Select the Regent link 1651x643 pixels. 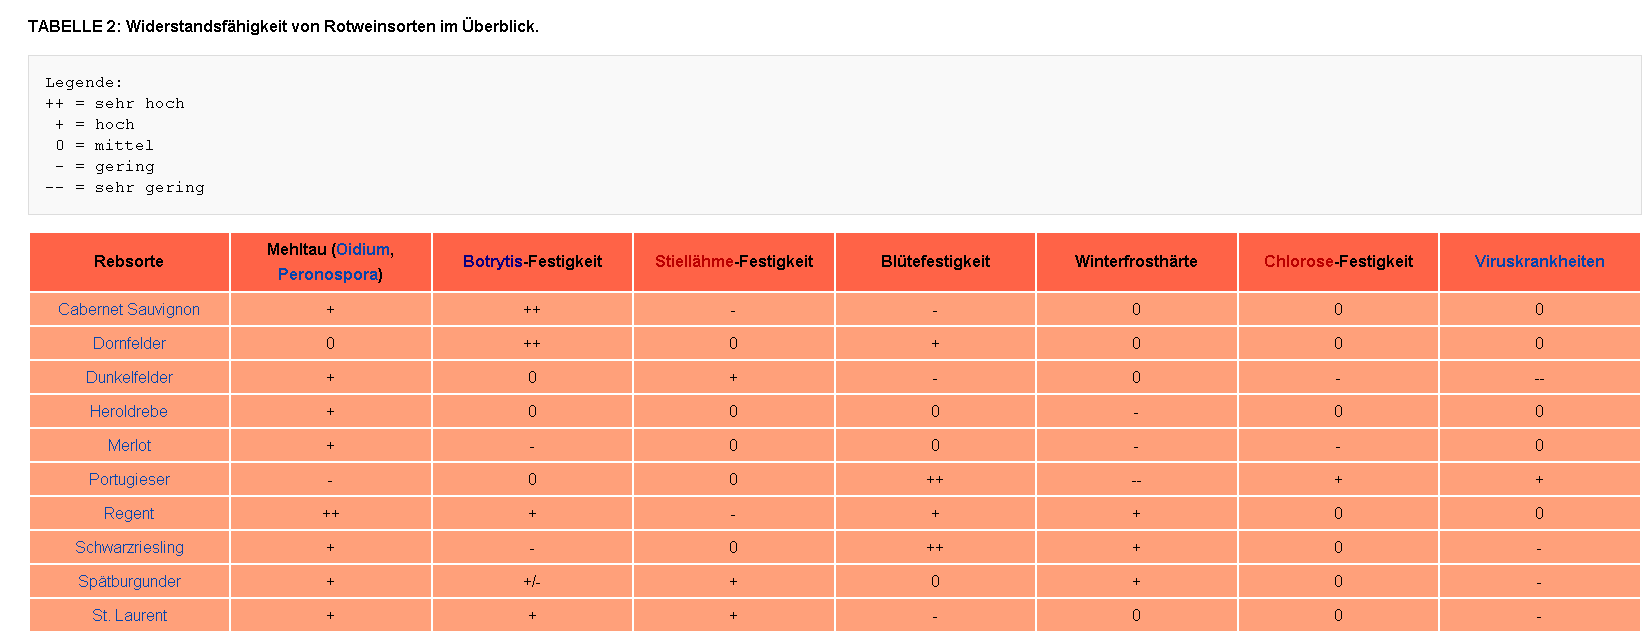[x=129, y=514]
